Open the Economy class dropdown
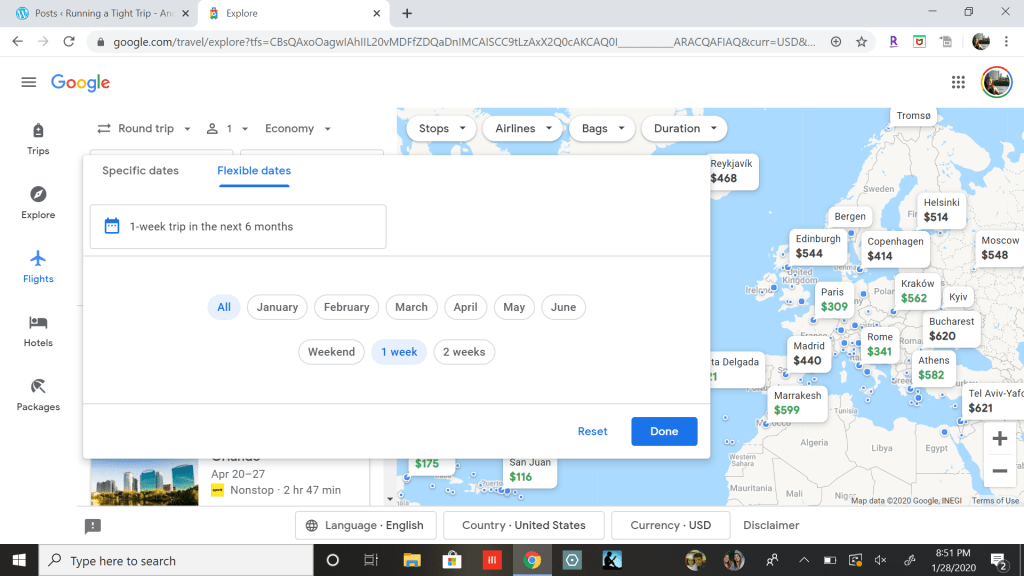 pos(298,129)
